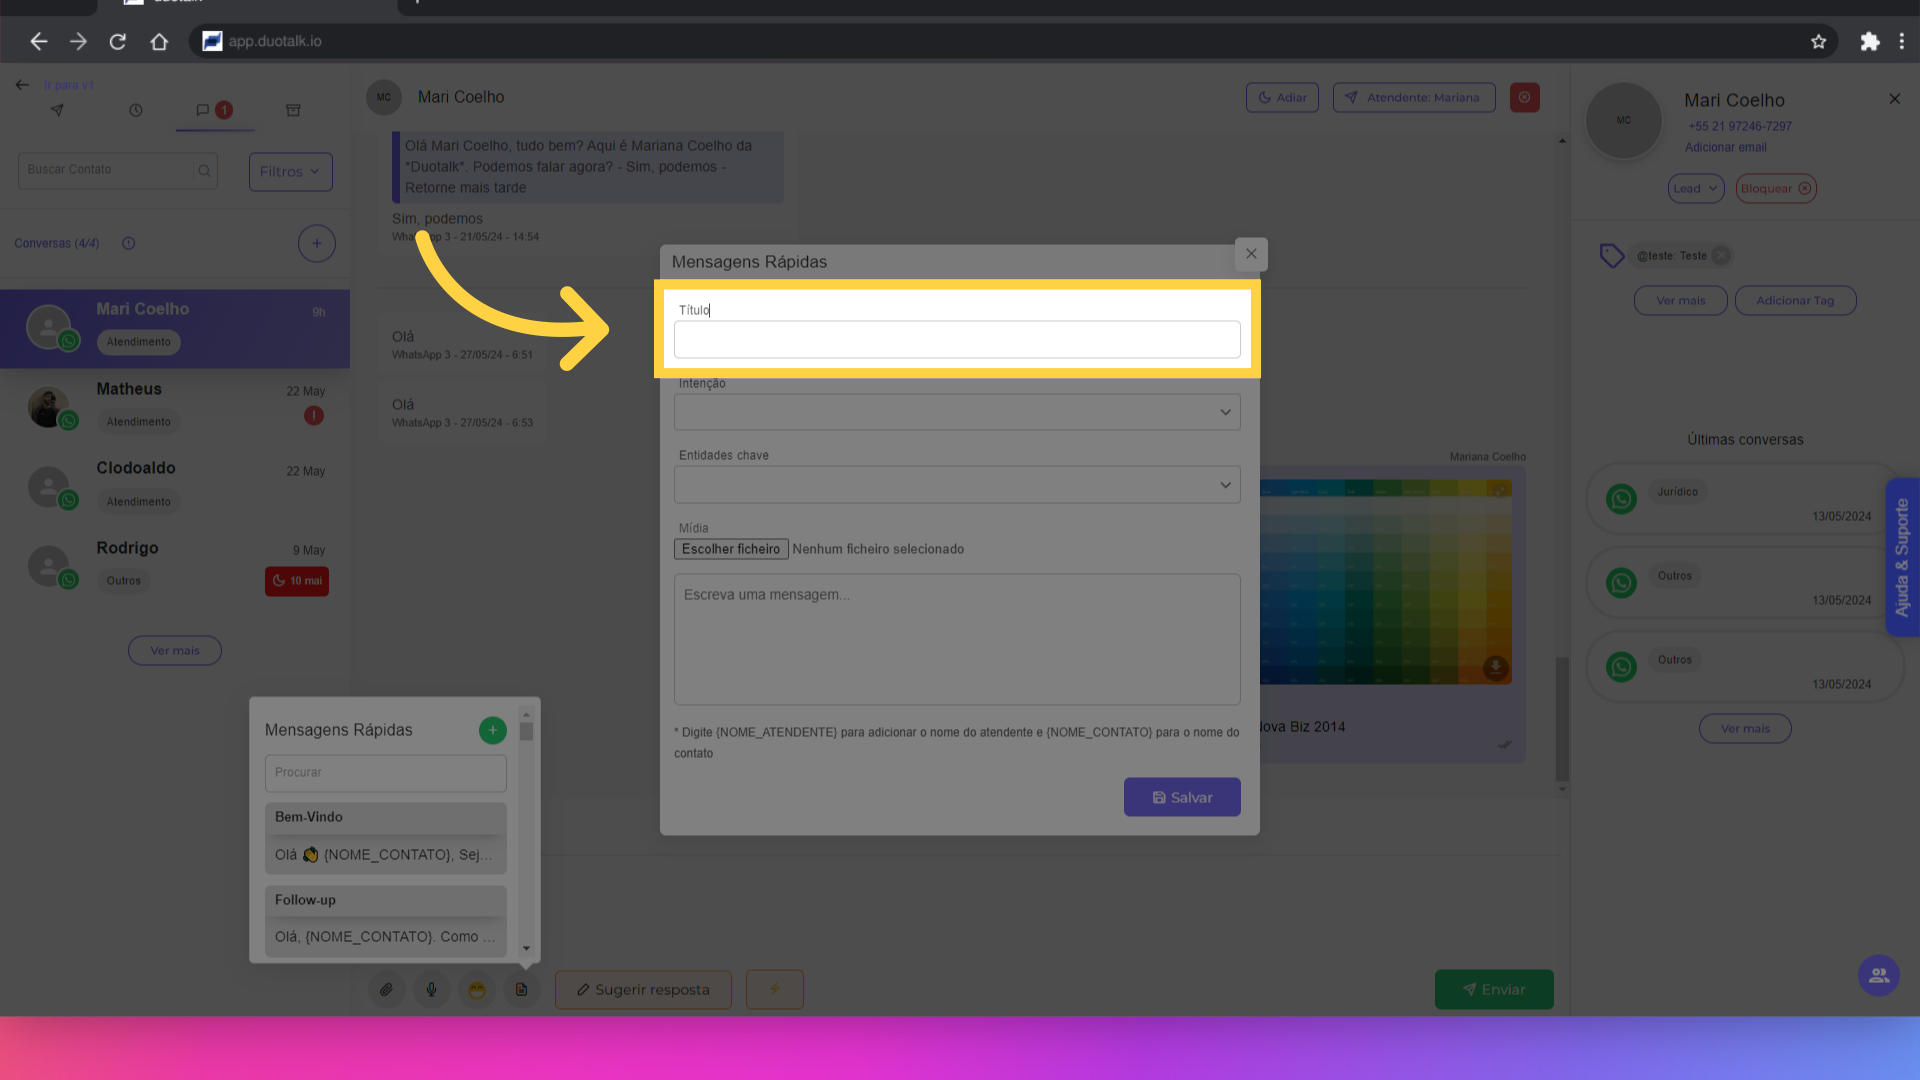The width and height of the screenshot is (1920, 1080).
Task: Click the quick messages document icon
Action: tap(521, 990)
